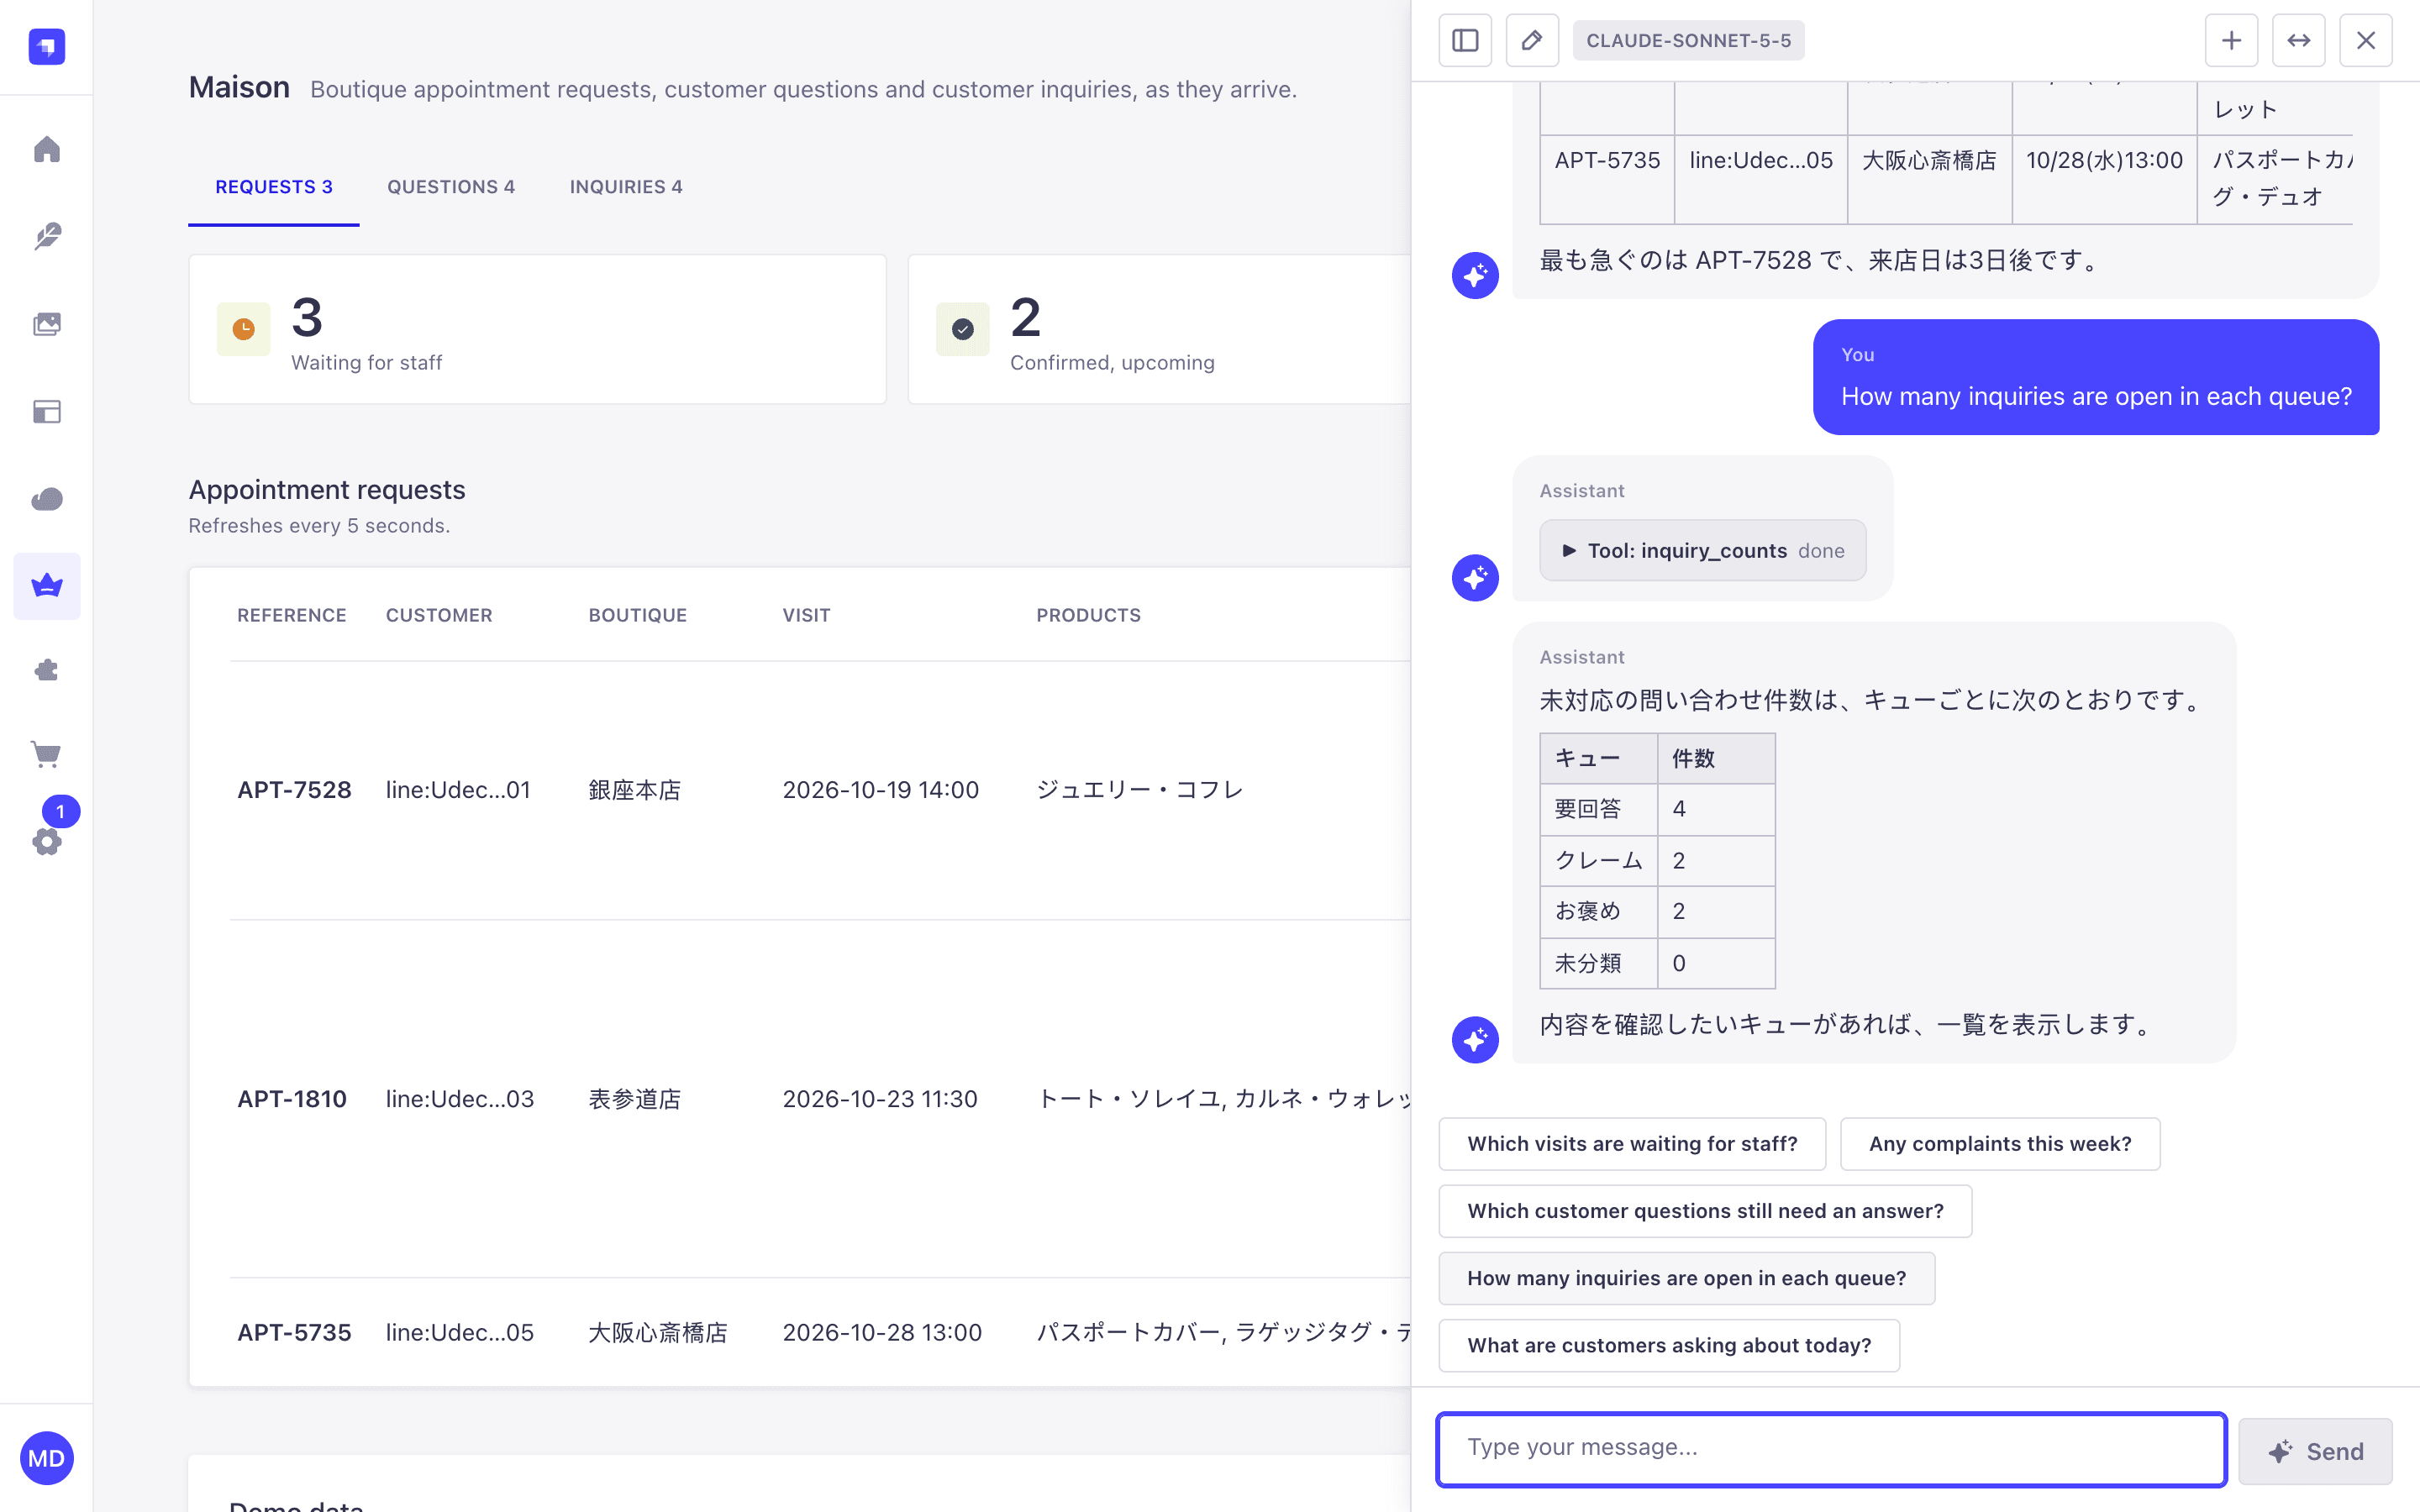Click the PRODUCTS column header
The width and height of the screenshot is (2420, 1512).
click(x=1088, y=615)
